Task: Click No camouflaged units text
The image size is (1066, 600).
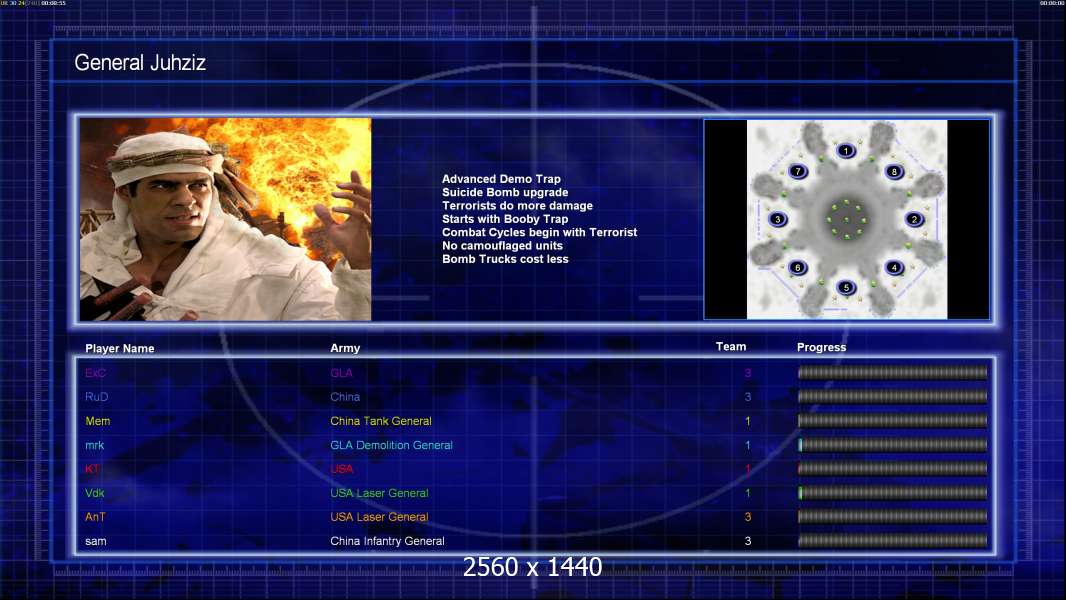Action: (x=502, y=245)
